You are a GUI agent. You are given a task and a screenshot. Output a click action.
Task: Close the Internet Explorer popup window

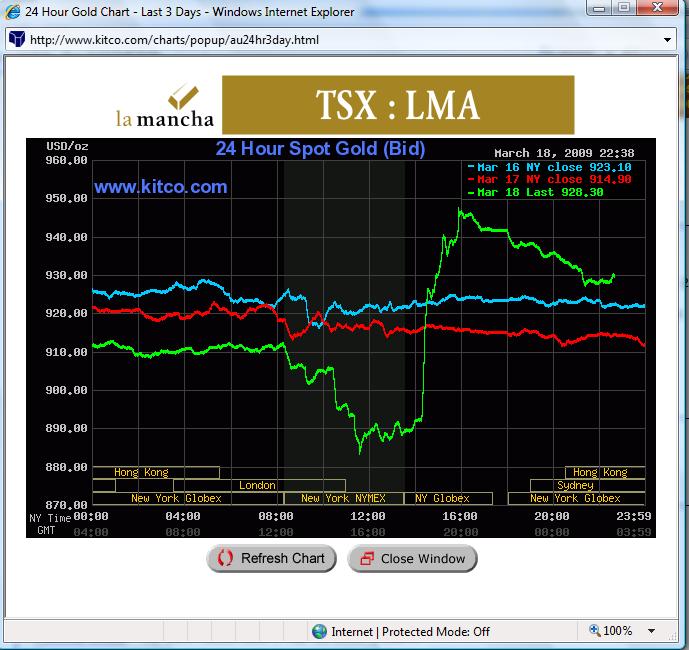click(x=657, y=7)
